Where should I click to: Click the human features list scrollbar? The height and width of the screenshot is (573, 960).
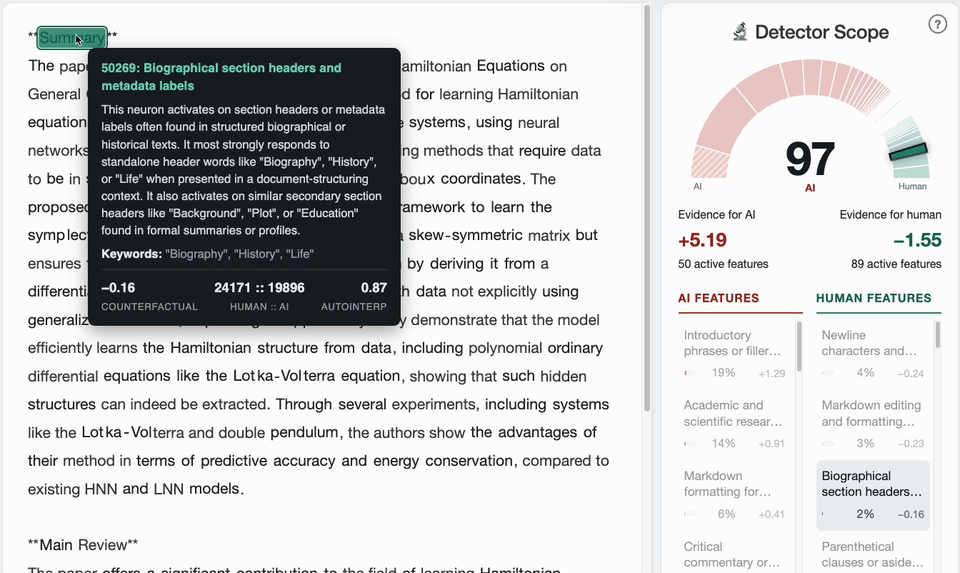pos(938,335)
